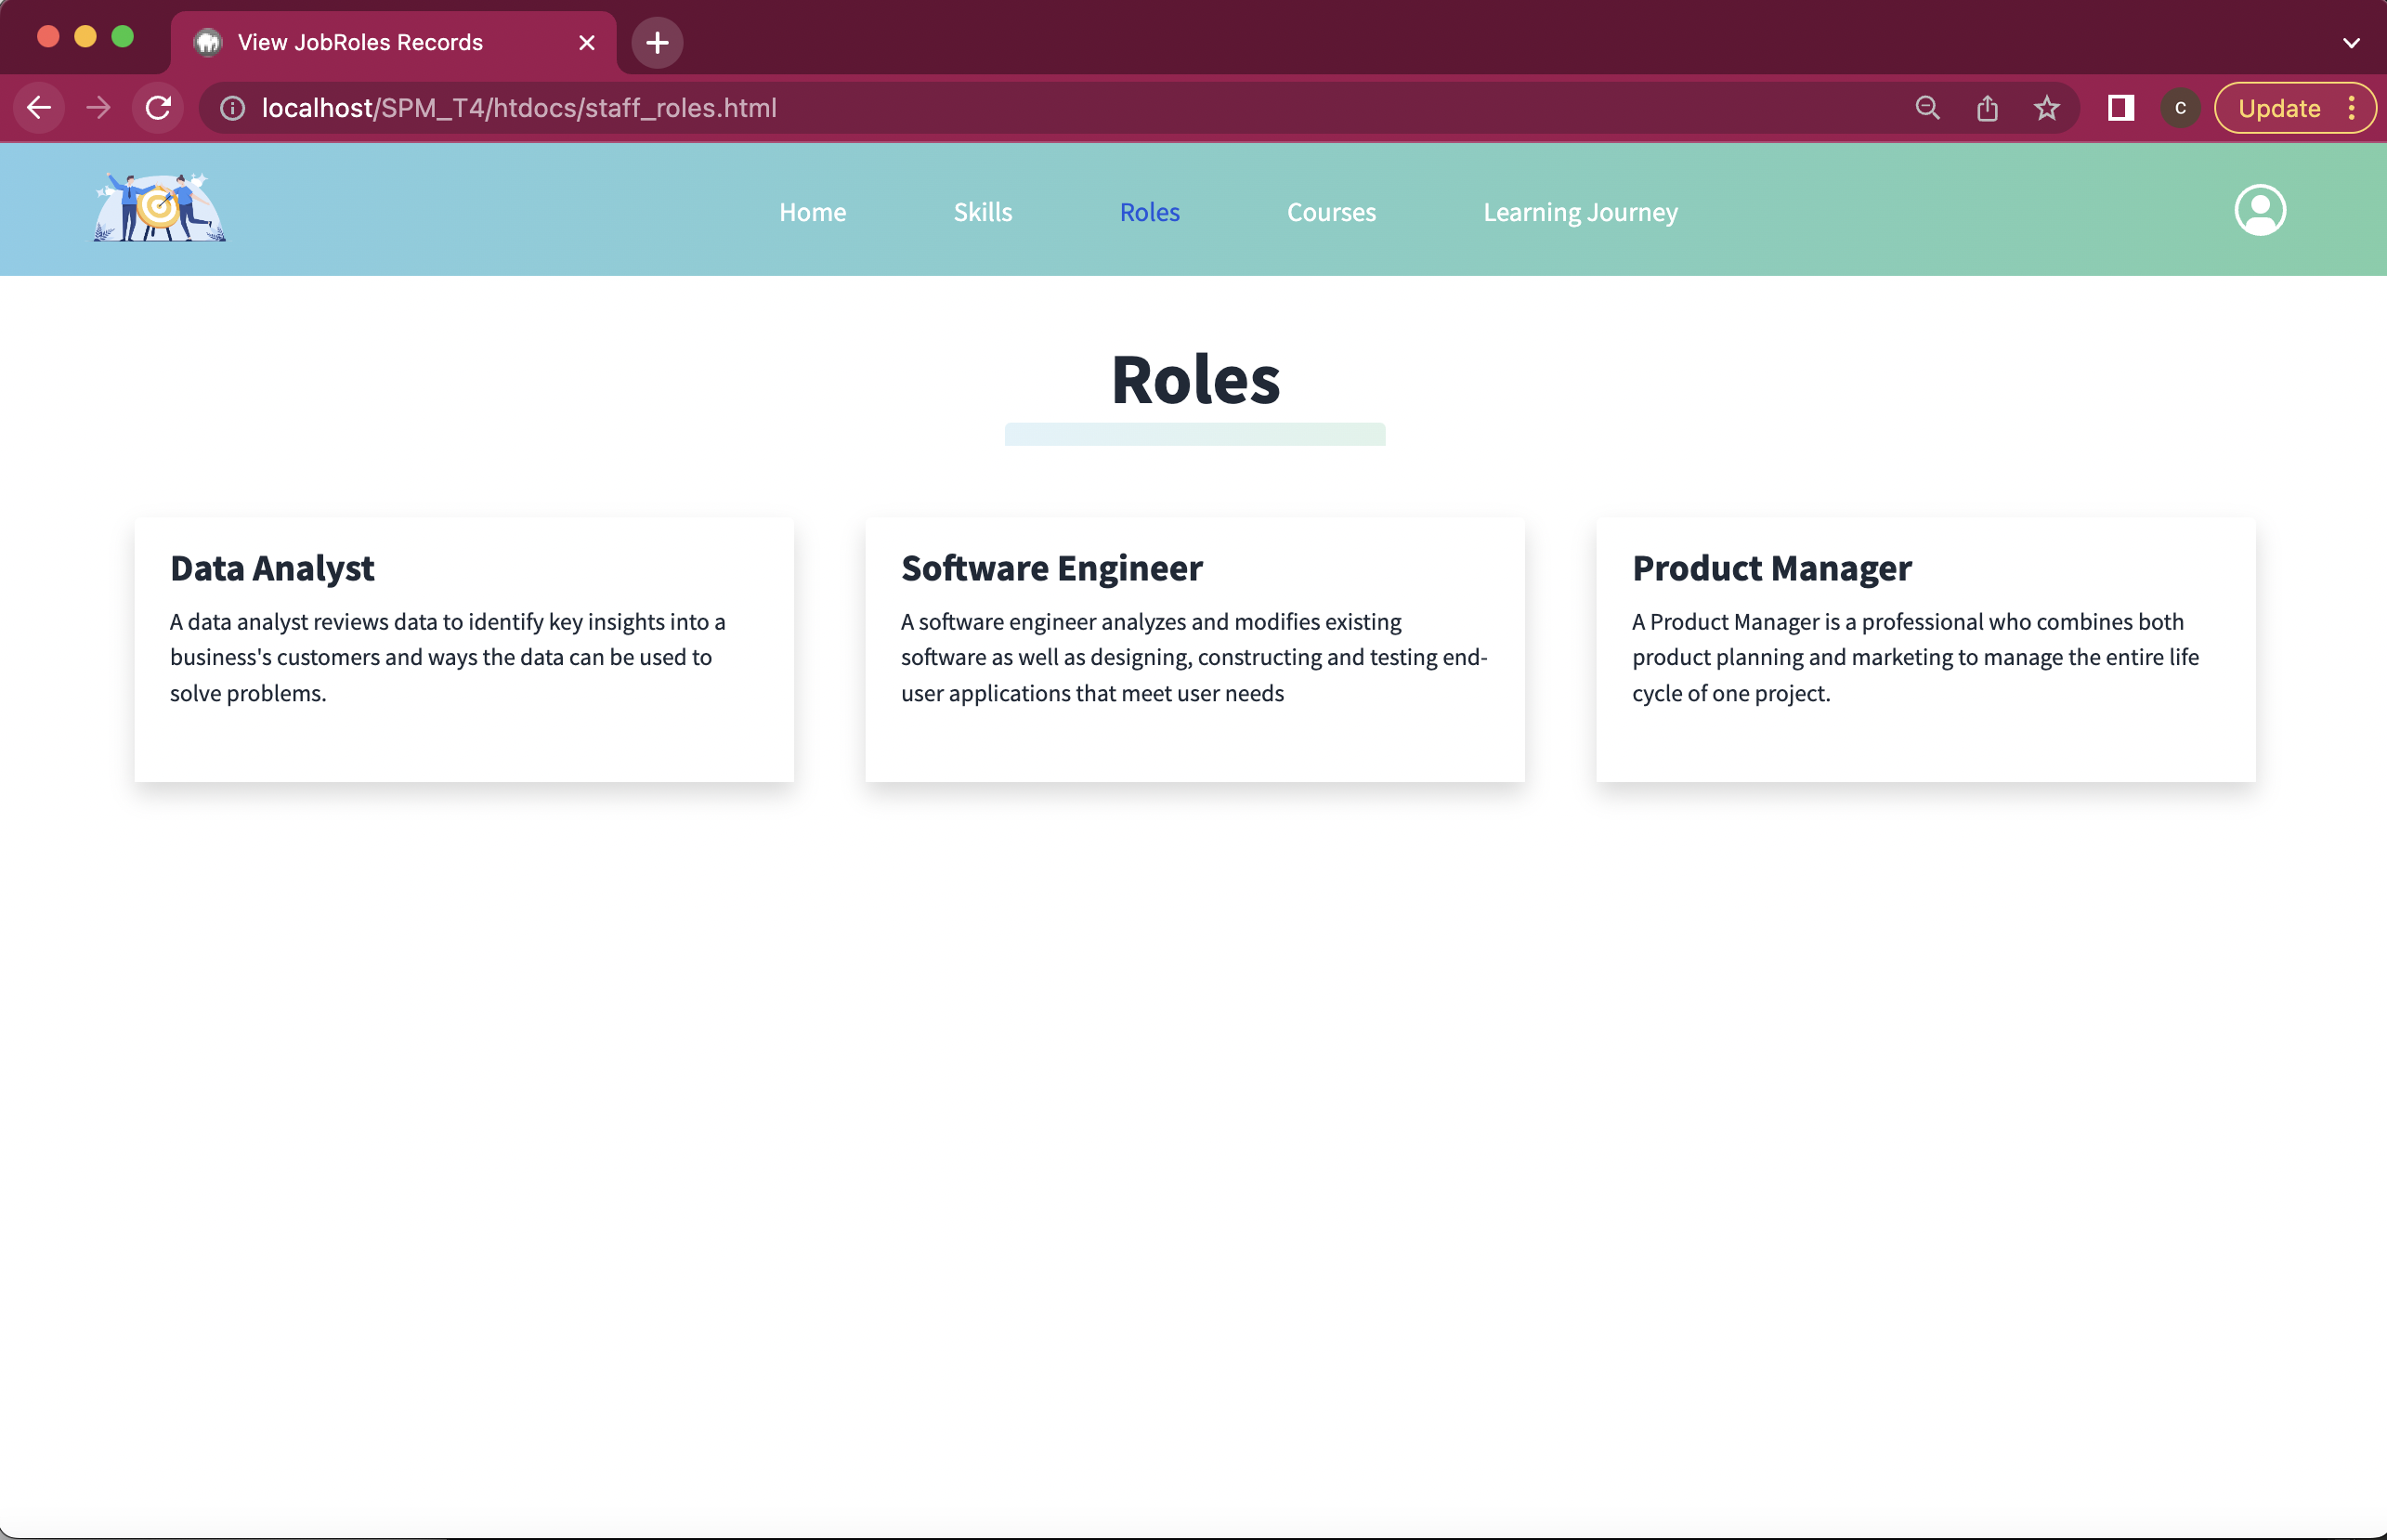Screen dimensions: 2387x1540
Task: Open the Chrome profile C avatar
Action: [x=2180, y=108]
